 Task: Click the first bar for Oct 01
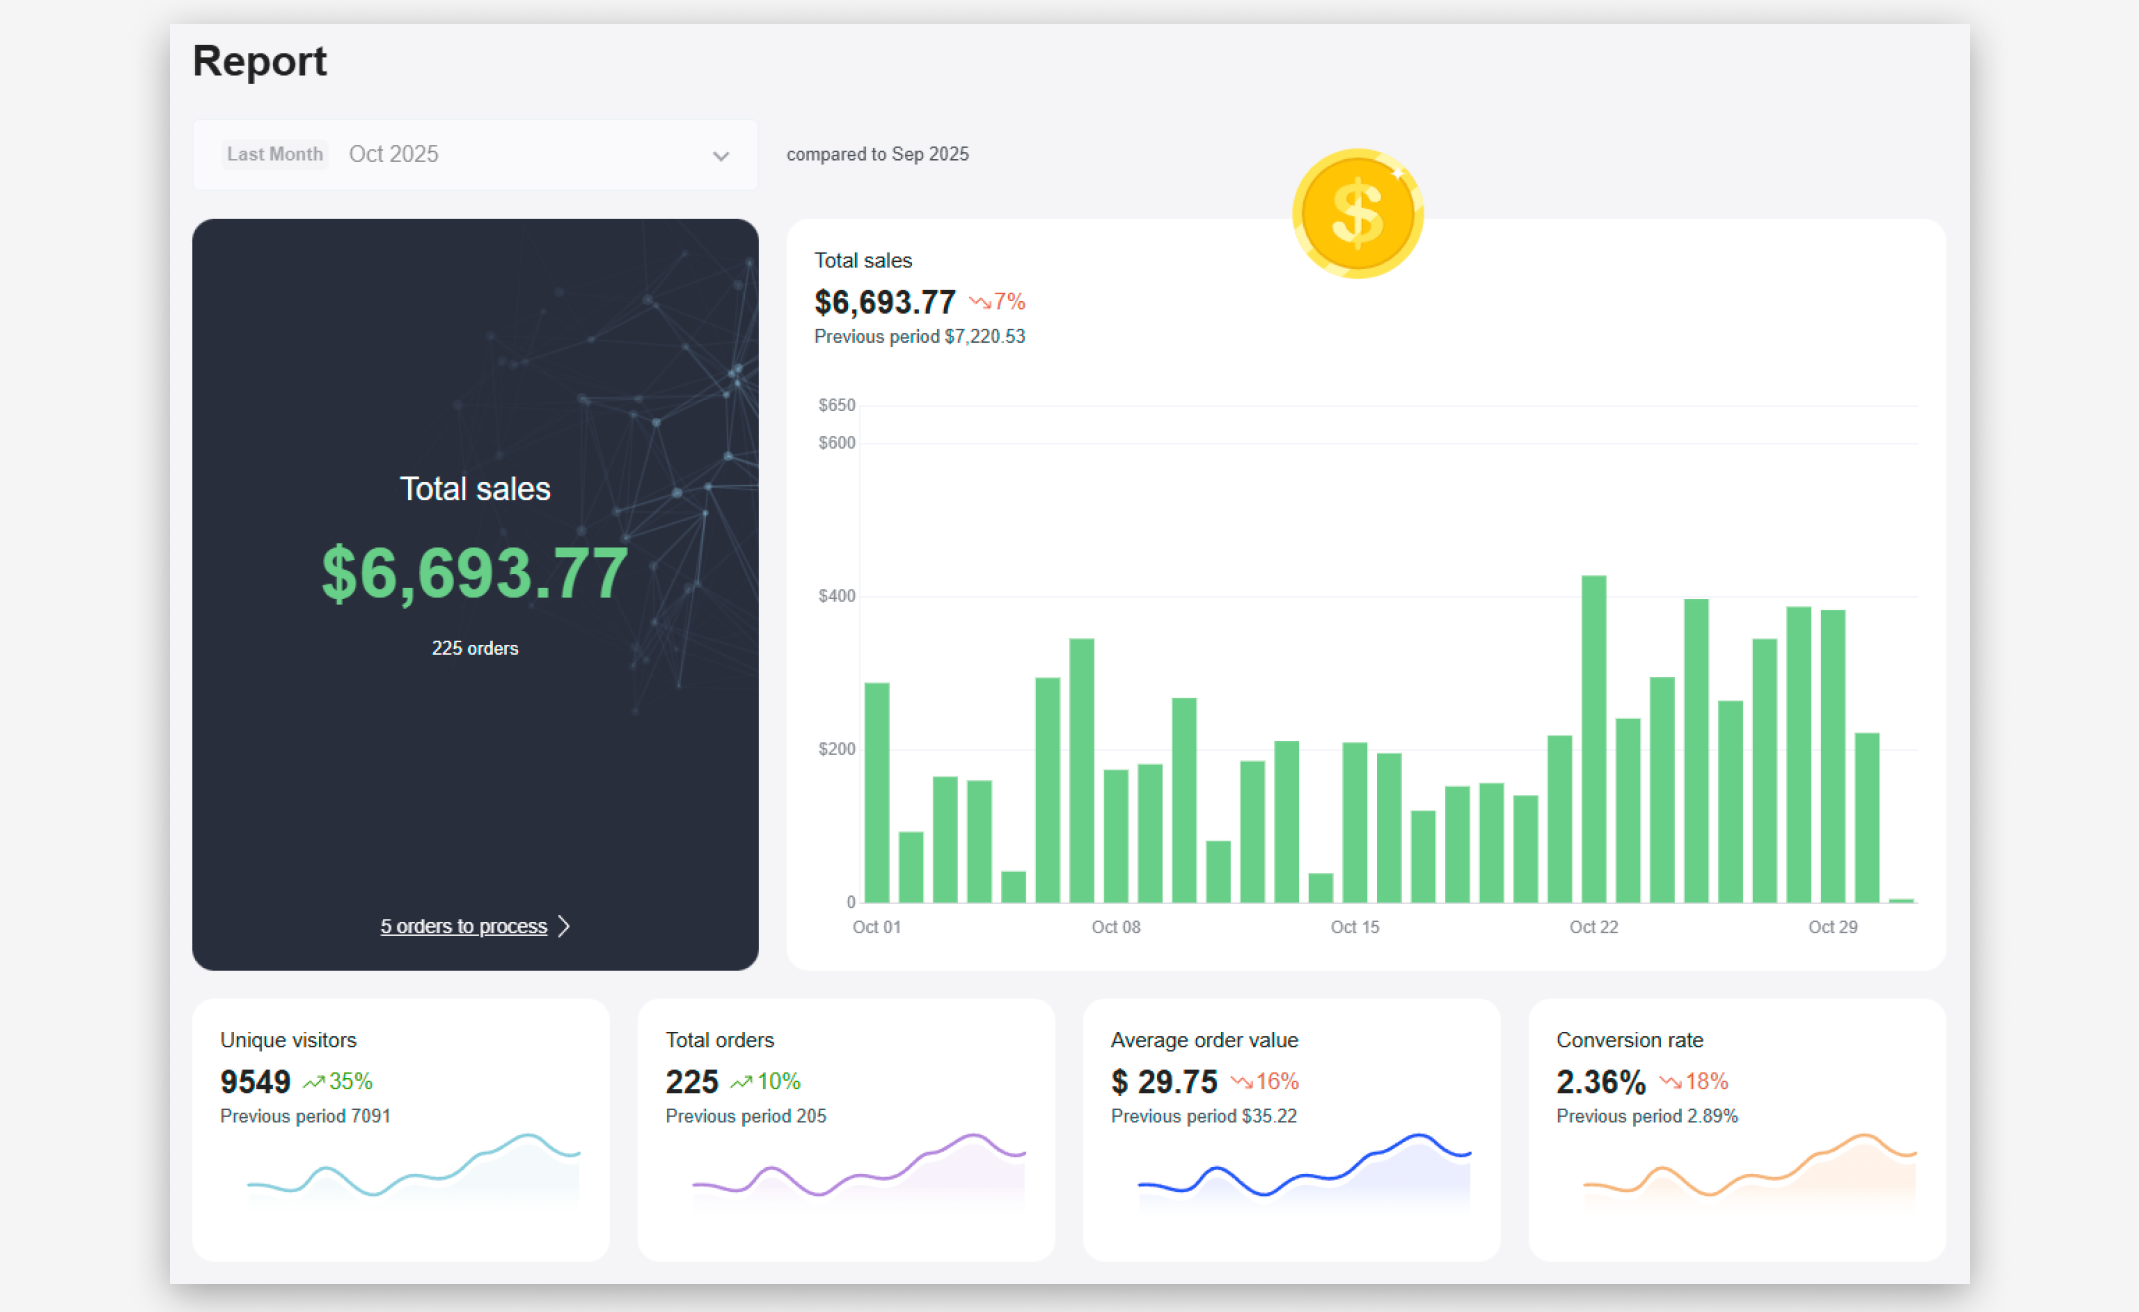pos(876,792)
